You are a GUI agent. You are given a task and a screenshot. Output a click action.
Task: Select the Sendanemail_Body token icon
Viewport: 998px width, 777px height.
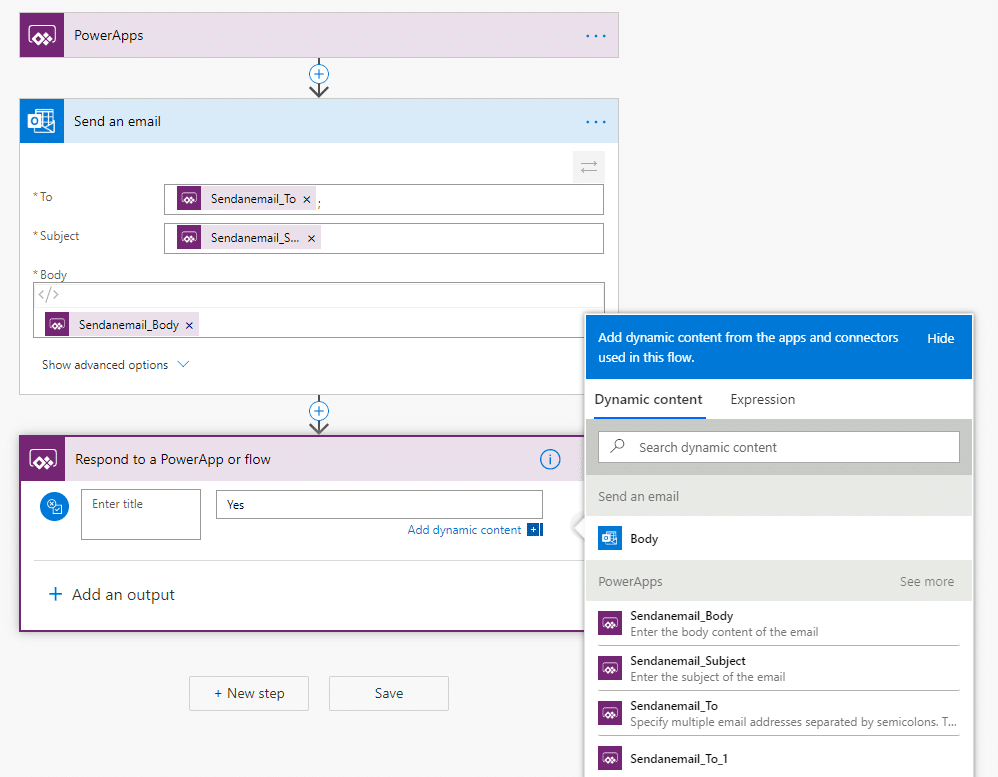(57, 325)
